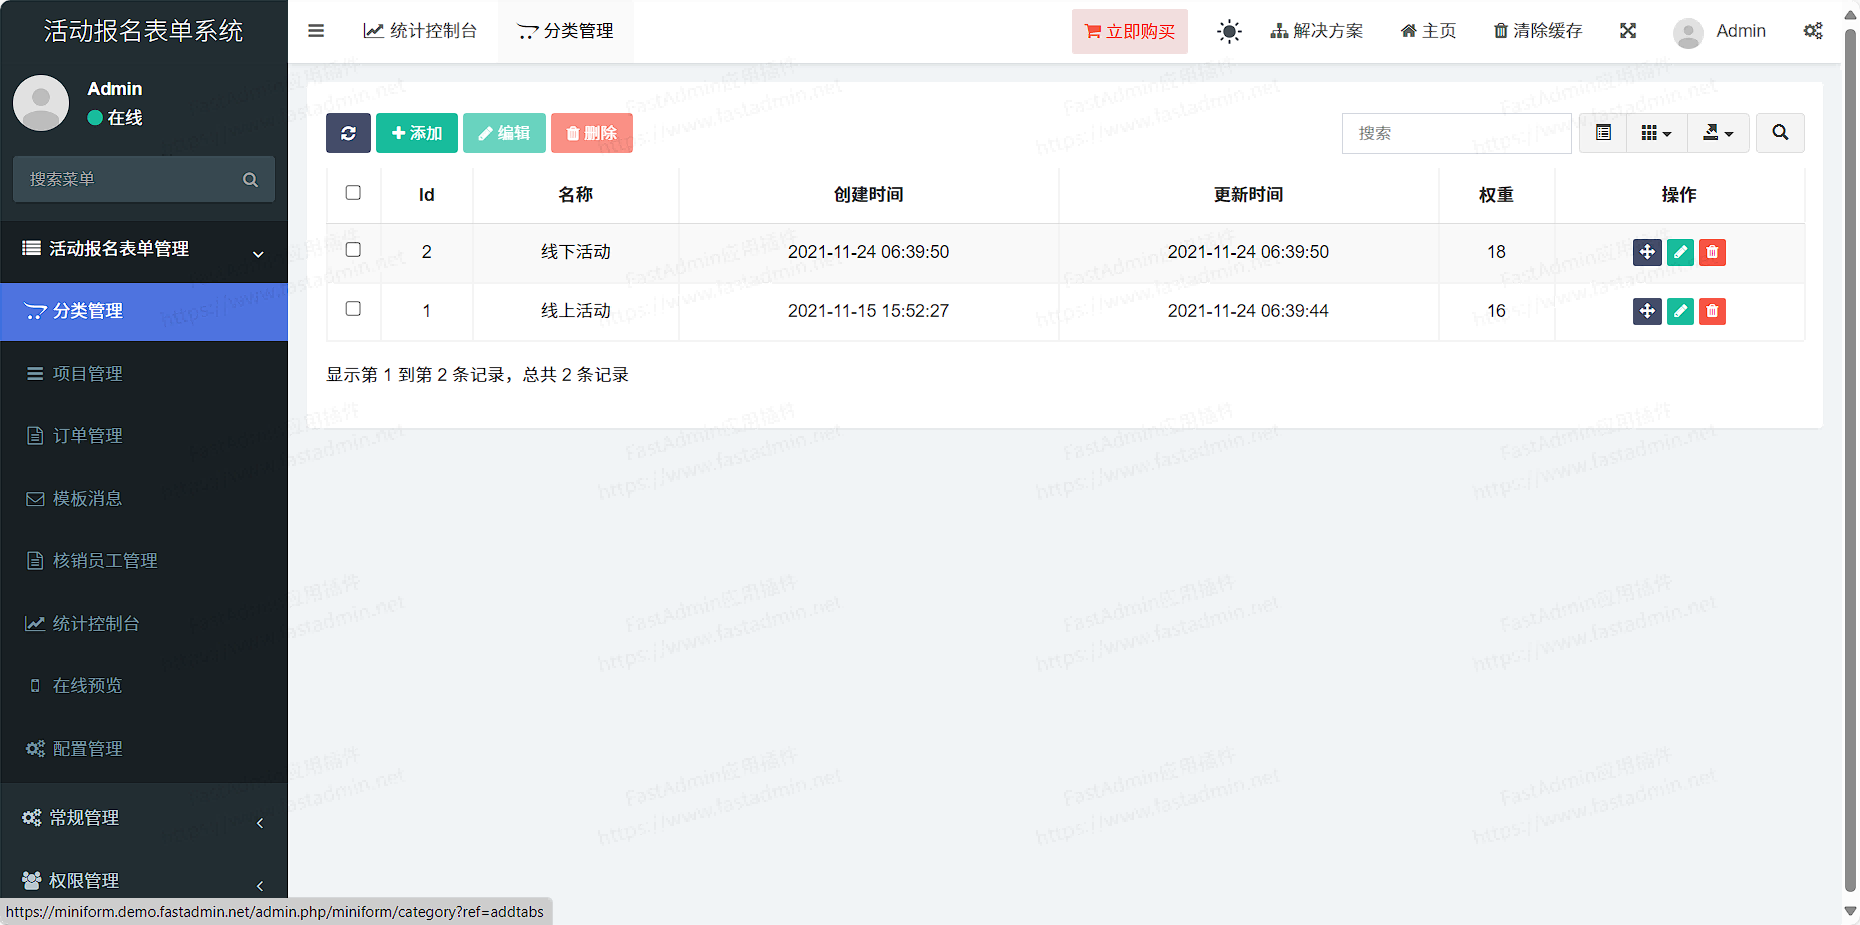
Task: Delete the 线上活动 row with trash icon
Action: pyautogui.click(x=1712, y=311)
